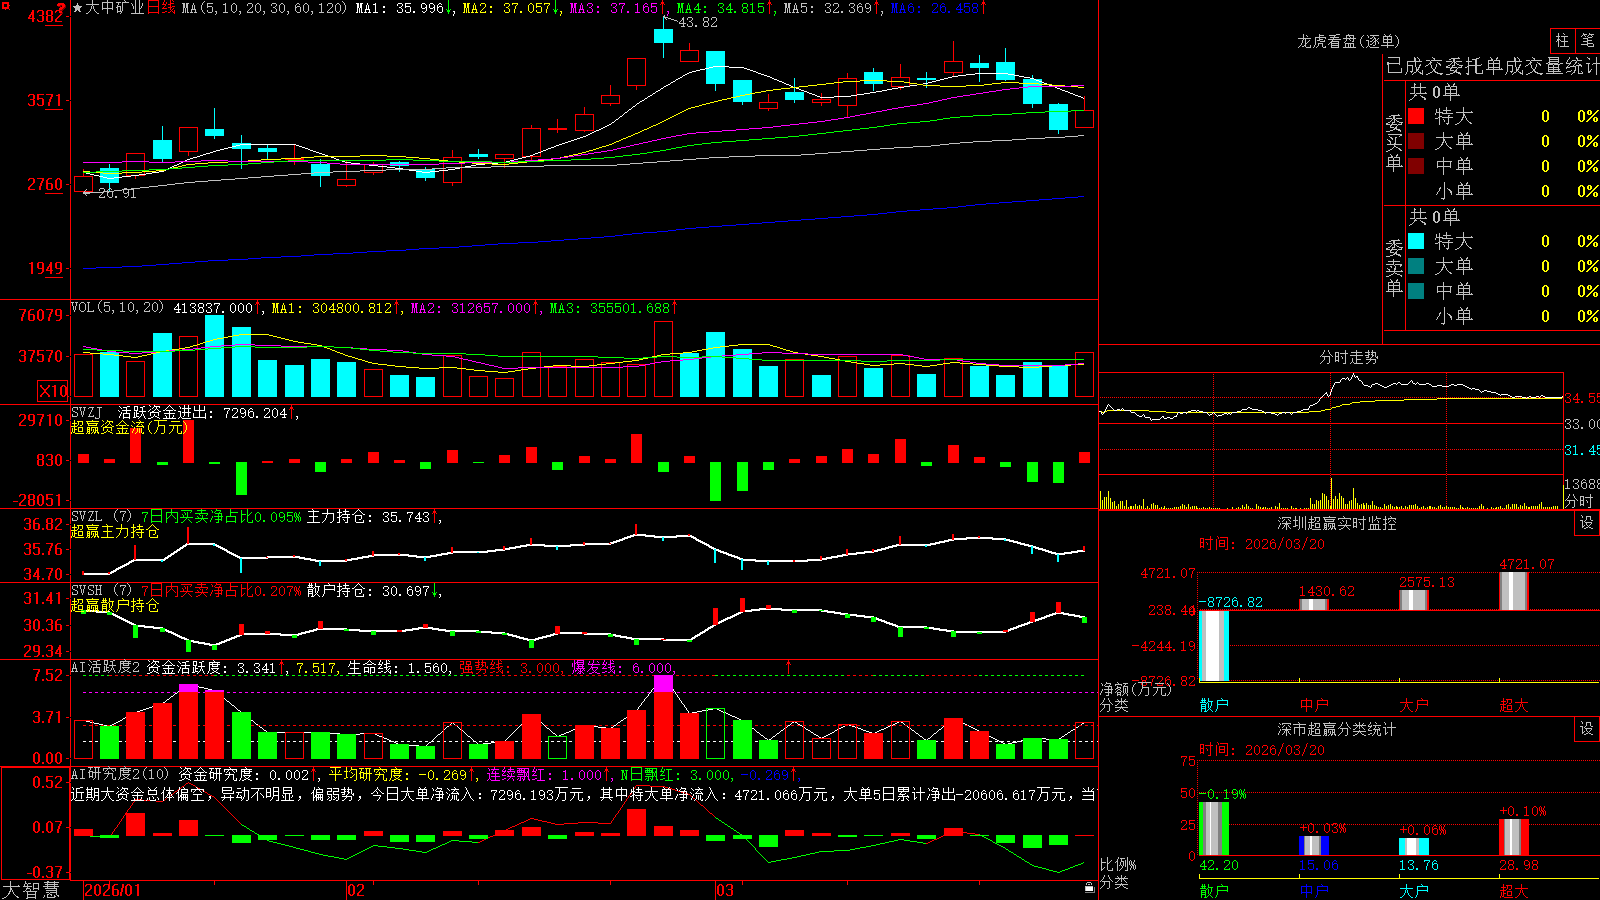This screenshot has width=1600, height=900.
Task: Click the dark red 中单 swatch under 委买单
Action: pyautogui.click(x=1416, y=166)
